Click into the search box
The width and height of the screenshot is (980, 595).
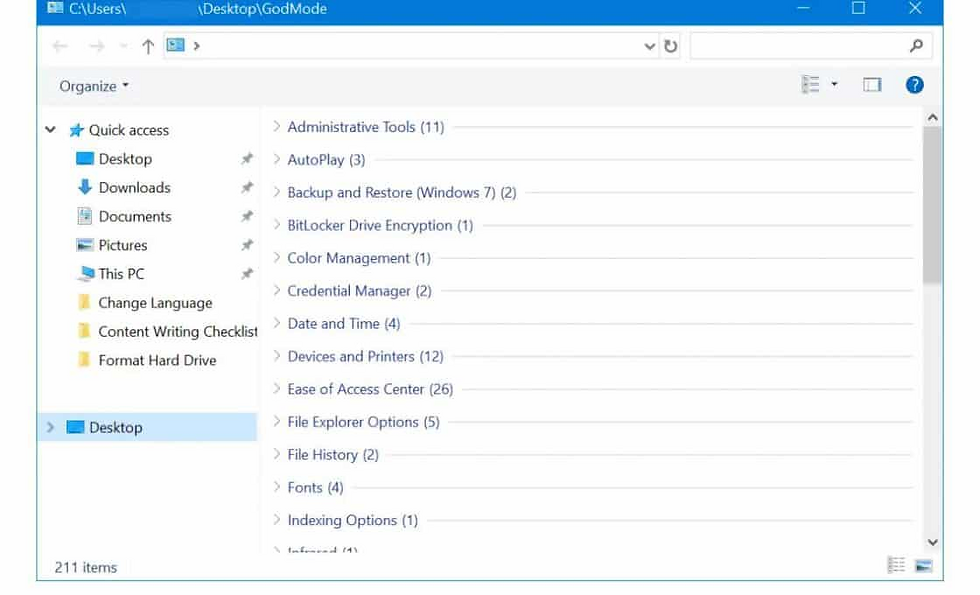tap(811, 46)
